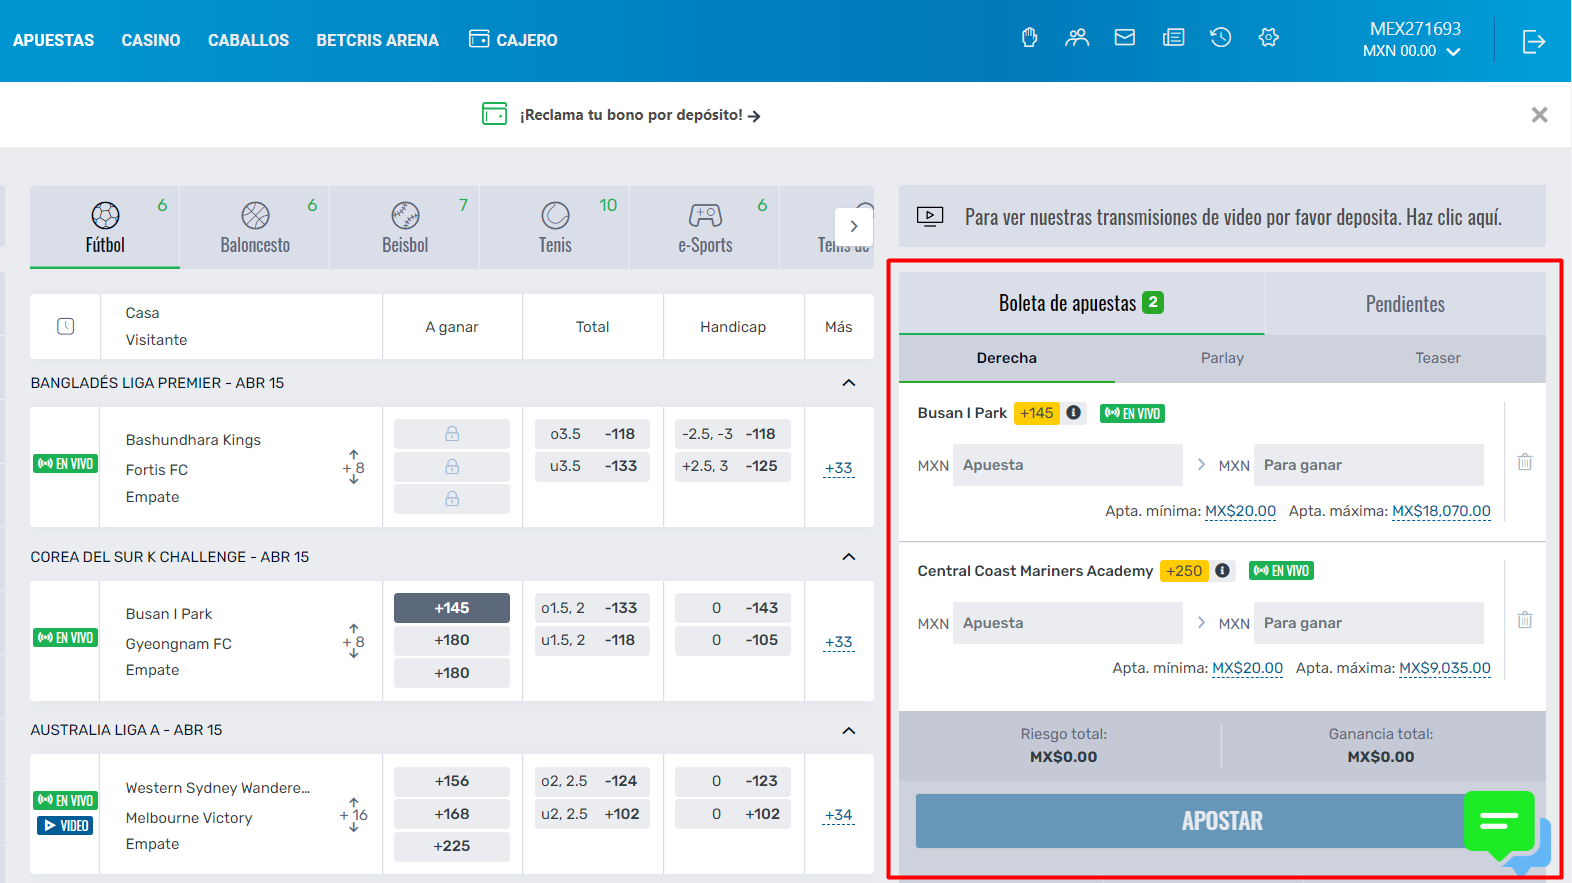
Task: Open the APUESTAS menu
Action: coord(54,40)
